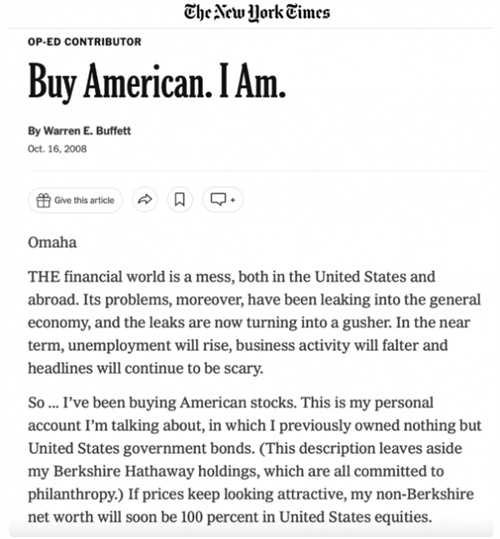Click the phrase "Berkshire Hathaway holdings"
This screenshot has width=500, height=539.
pyautogui.click(x=155, y=471)
